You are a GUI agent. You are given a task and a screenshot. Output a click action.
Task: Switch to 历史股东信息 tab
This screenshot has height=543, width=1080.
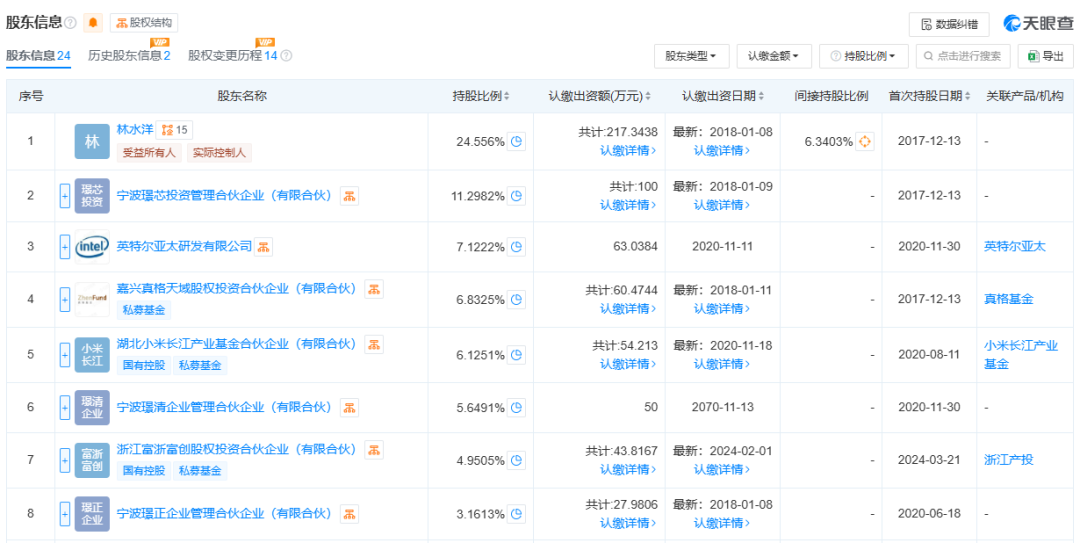129,56
